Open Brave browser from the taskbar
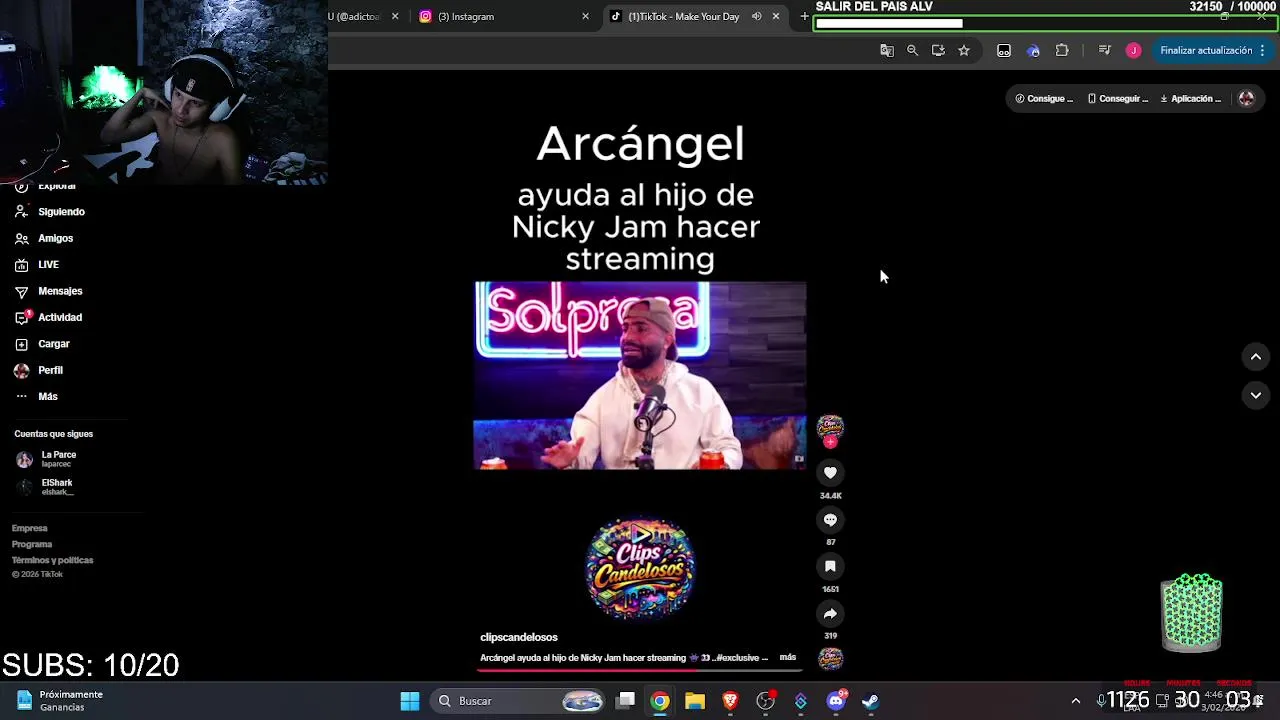 pyautogui.click(x=730, y=701)
